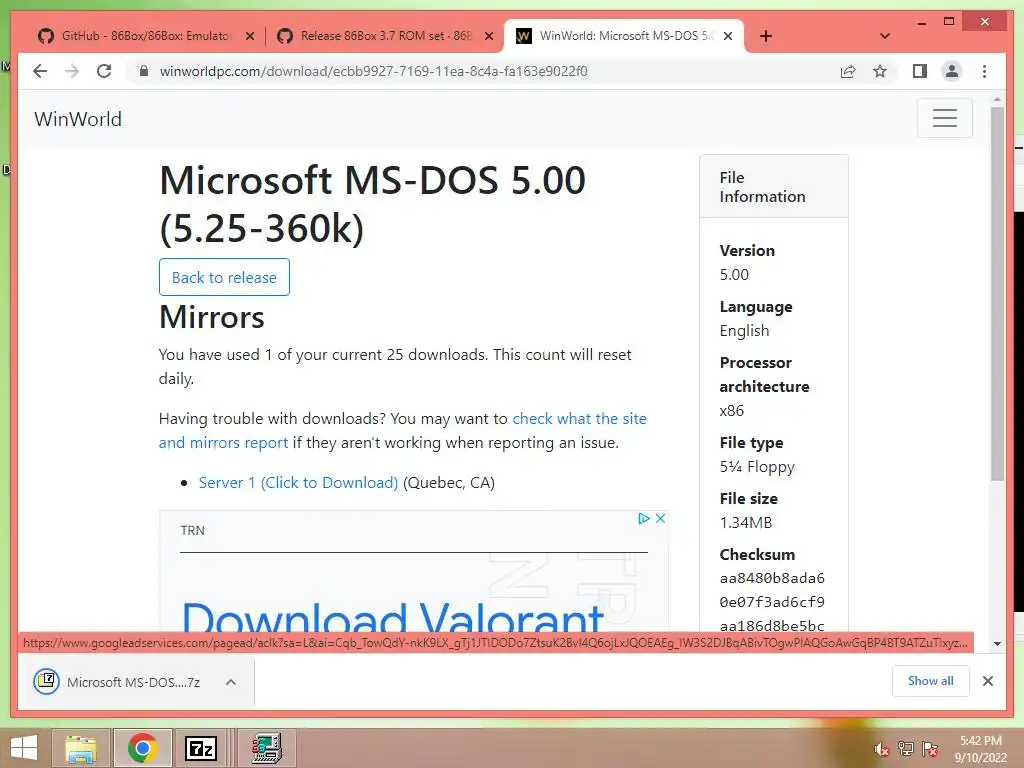This screenshot has height=768, width=1024.
Task: Share this page using the share icon
Action: [848, 71]
